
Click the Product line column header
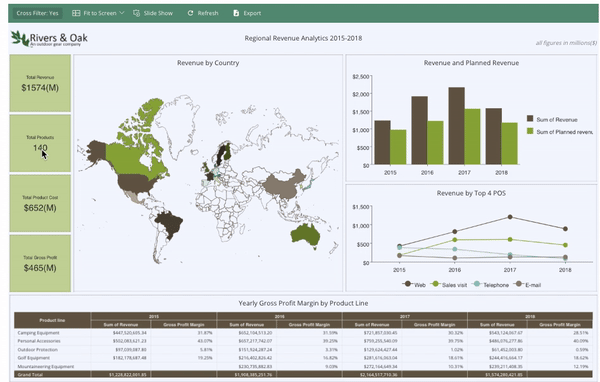point(52,320)
